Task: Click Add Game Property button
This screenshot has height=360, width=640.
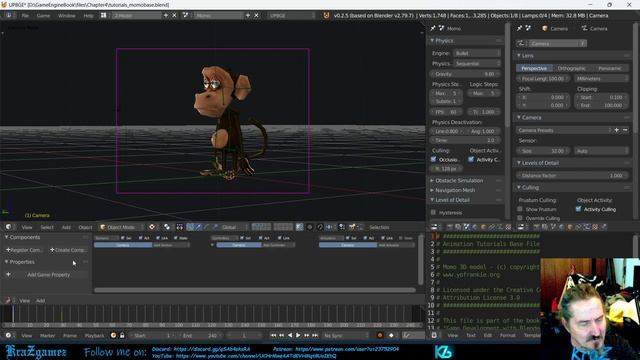Action: click(x=47, y=275)
